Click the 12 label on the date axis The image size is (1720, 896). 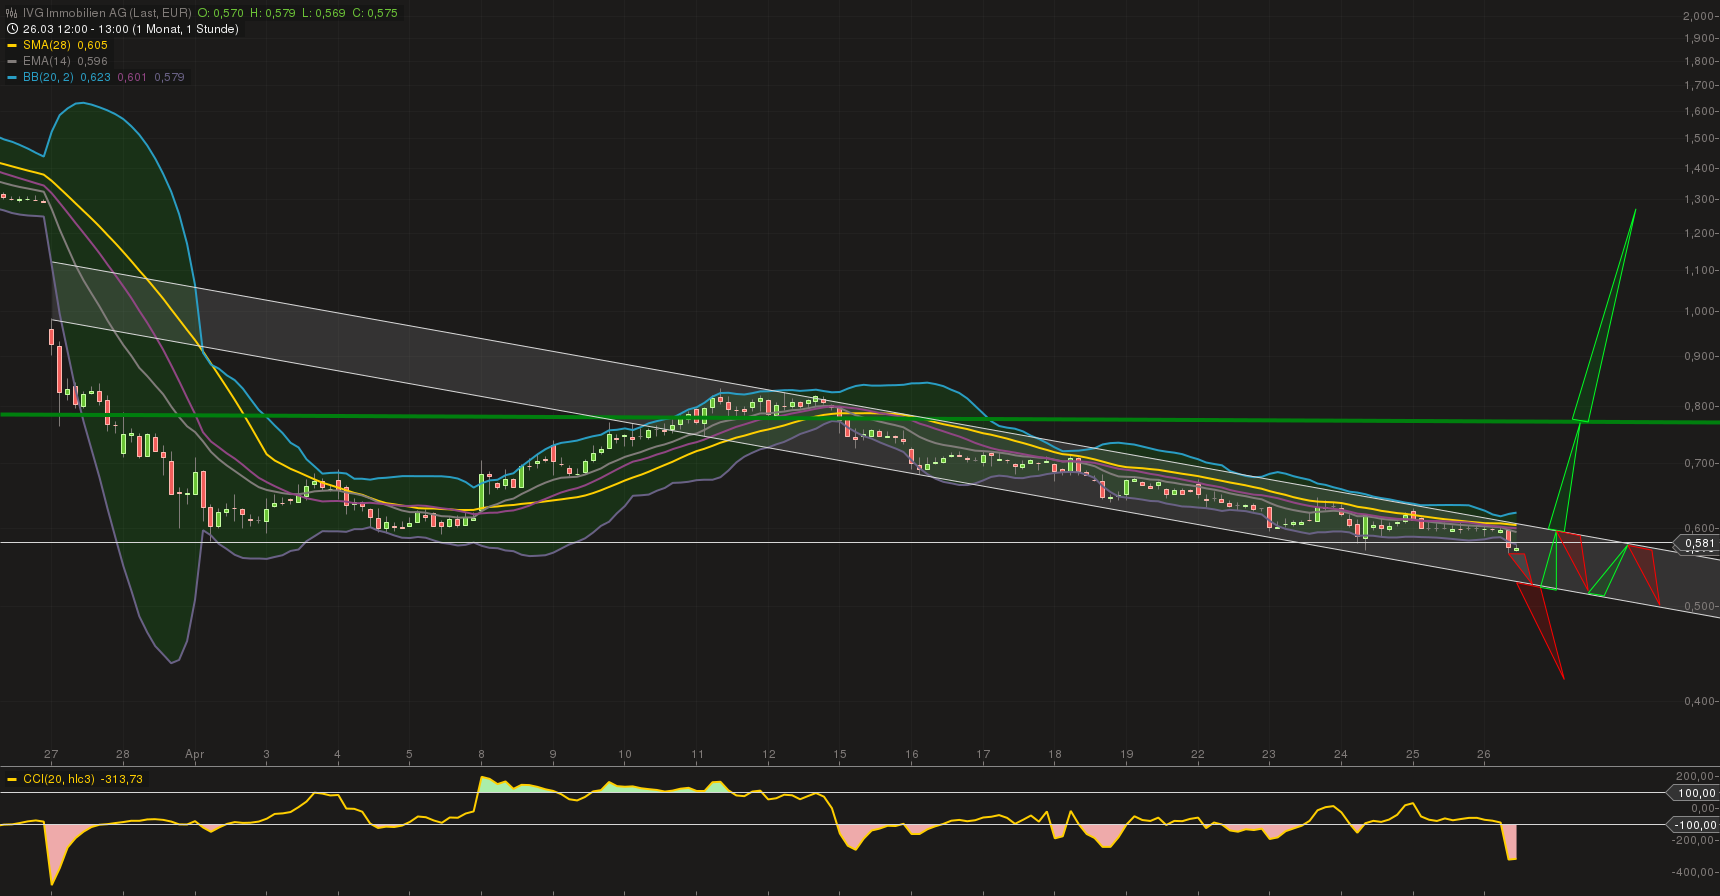pyautogui.click(x=769, y=754)
